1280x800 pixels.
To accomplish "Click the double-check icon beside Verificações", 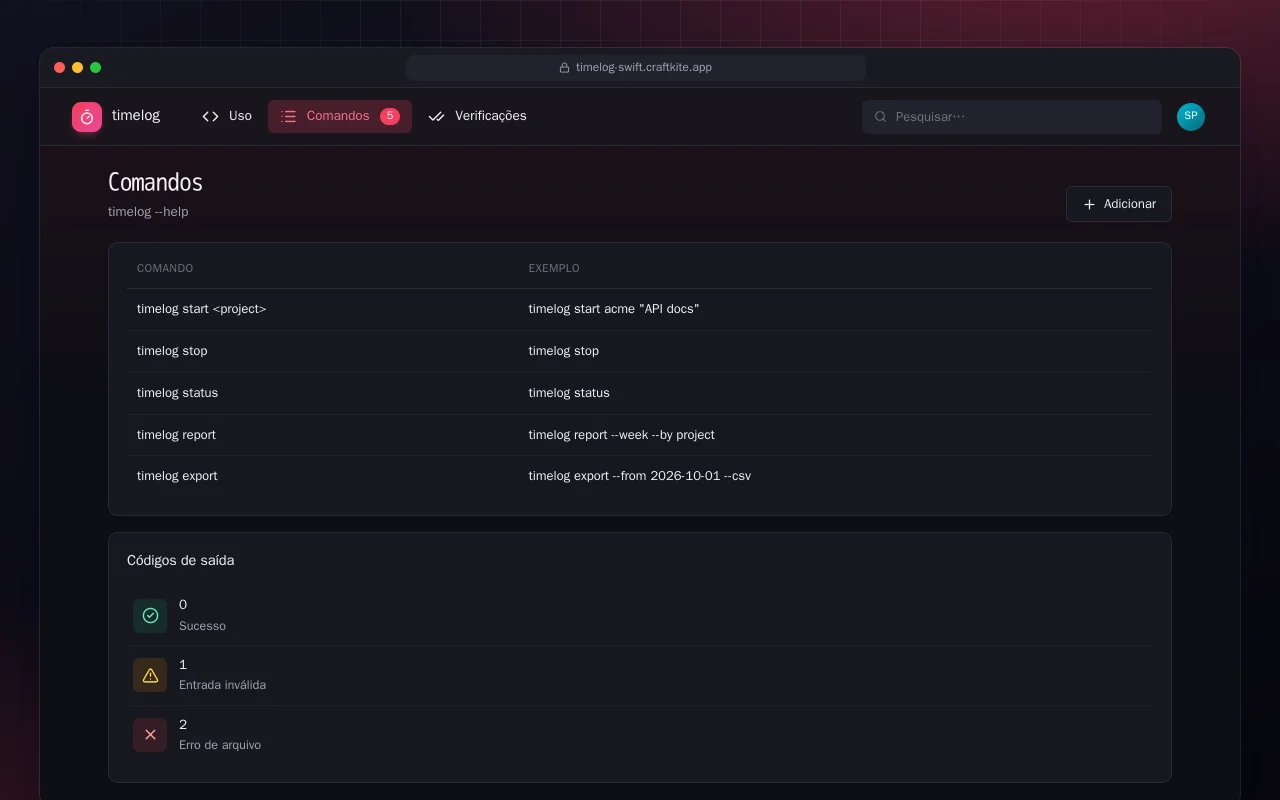I will point(436,116).
